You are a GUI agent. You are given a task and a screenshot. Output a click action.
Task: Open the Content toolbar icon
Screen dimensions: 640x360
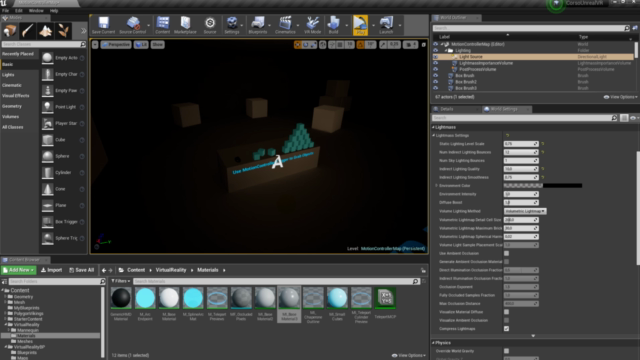coord(162,25)
